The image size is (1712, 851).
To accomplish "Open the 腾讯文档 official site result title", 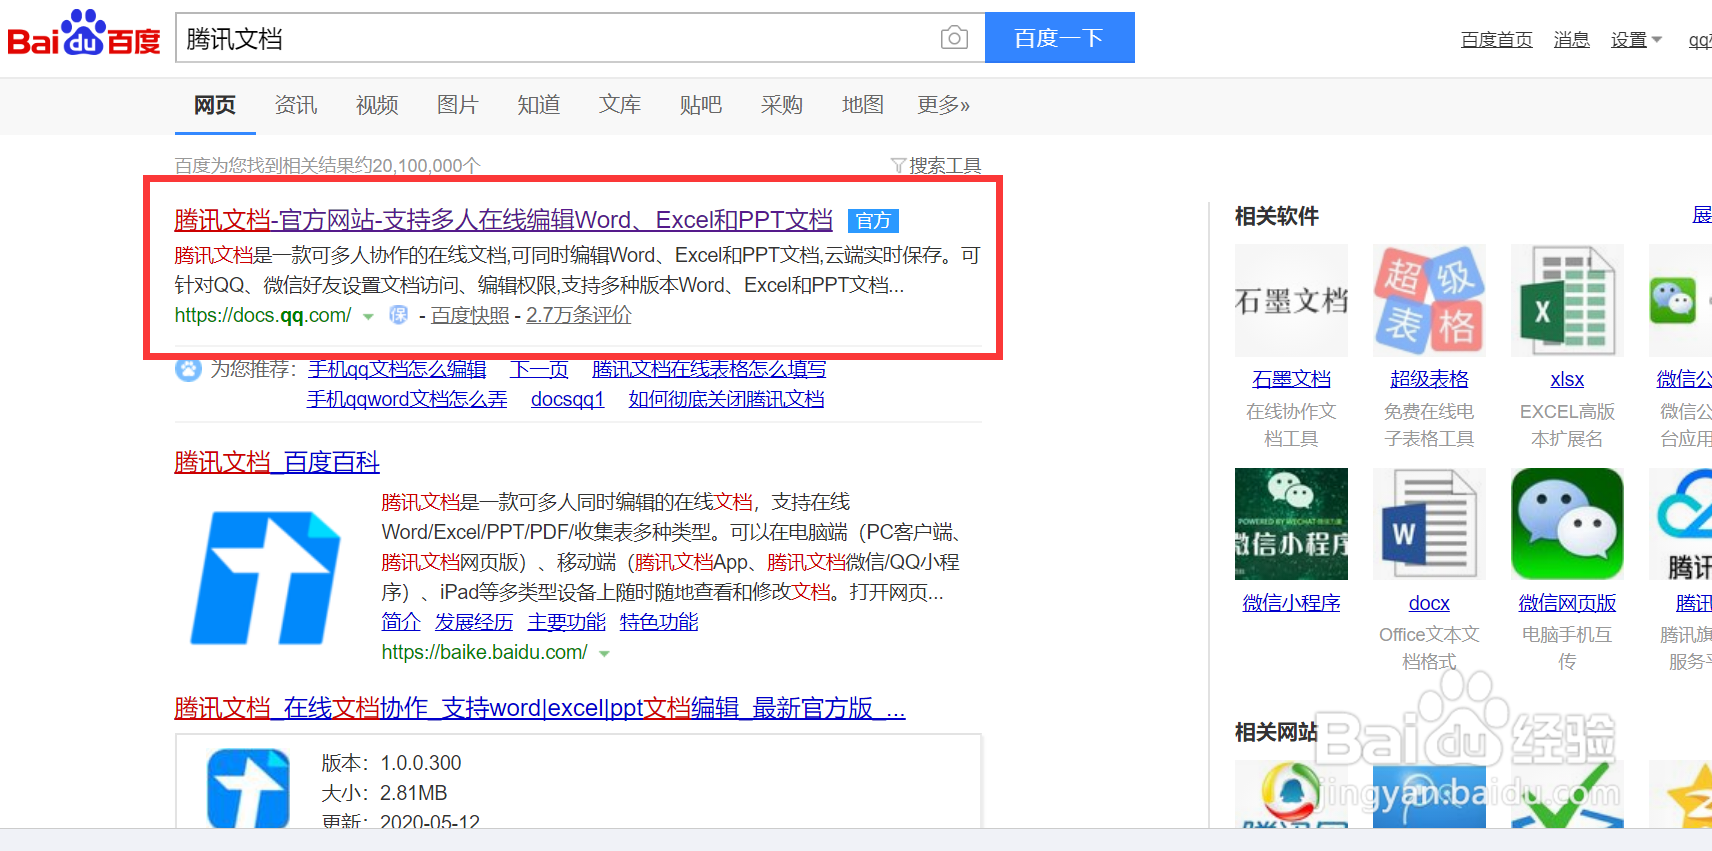I will tap(504, 220).
